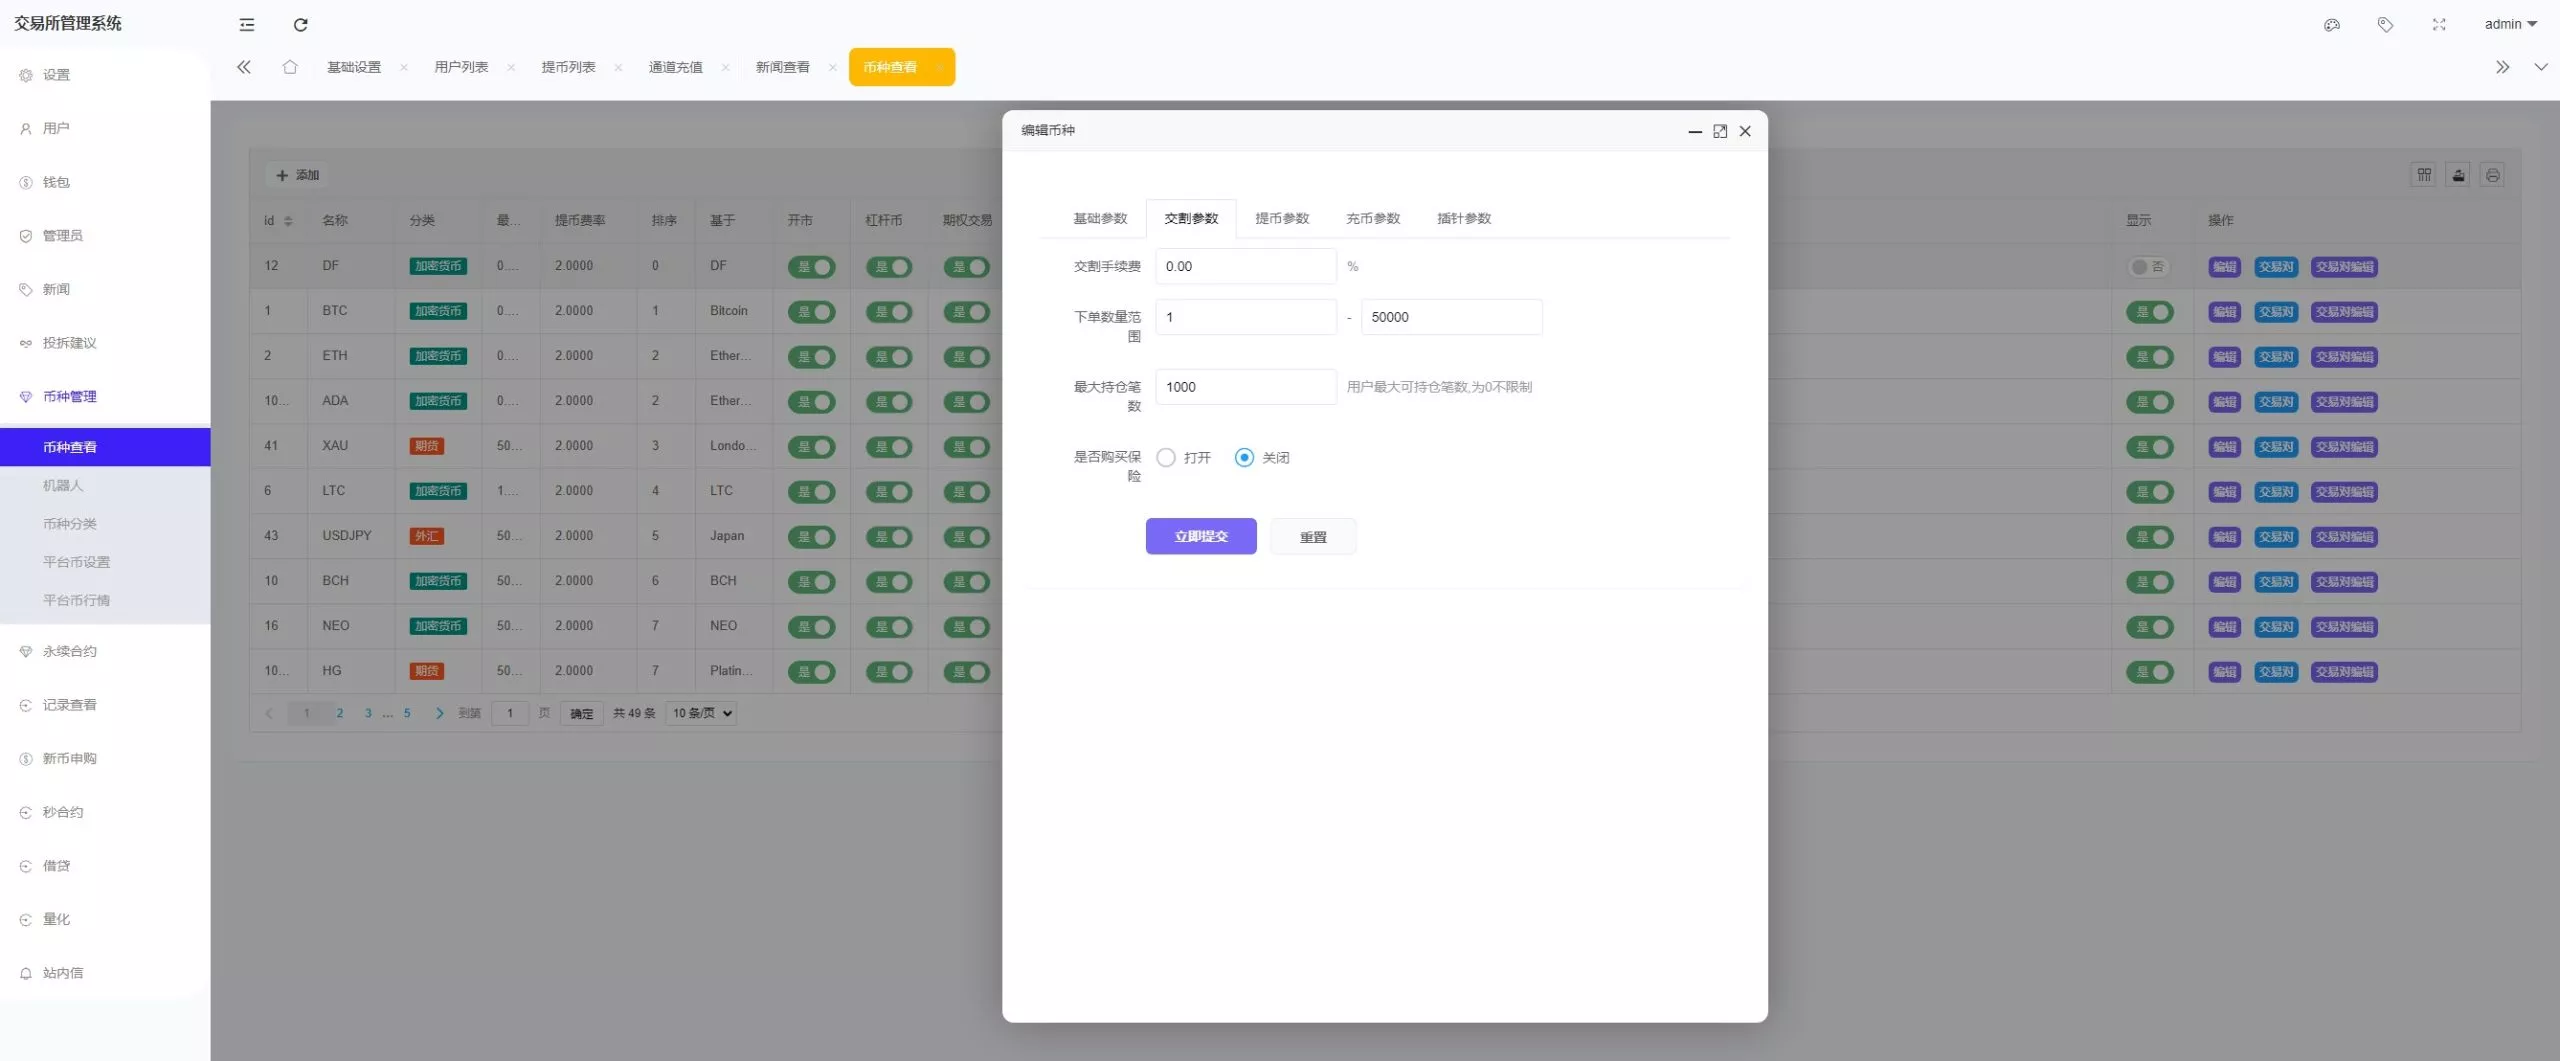Image resolution: width=2560 pixels, height=1061 pixels.
Task: Open the 充币参数 tab in the dialog
Action: coord(1374,218)
